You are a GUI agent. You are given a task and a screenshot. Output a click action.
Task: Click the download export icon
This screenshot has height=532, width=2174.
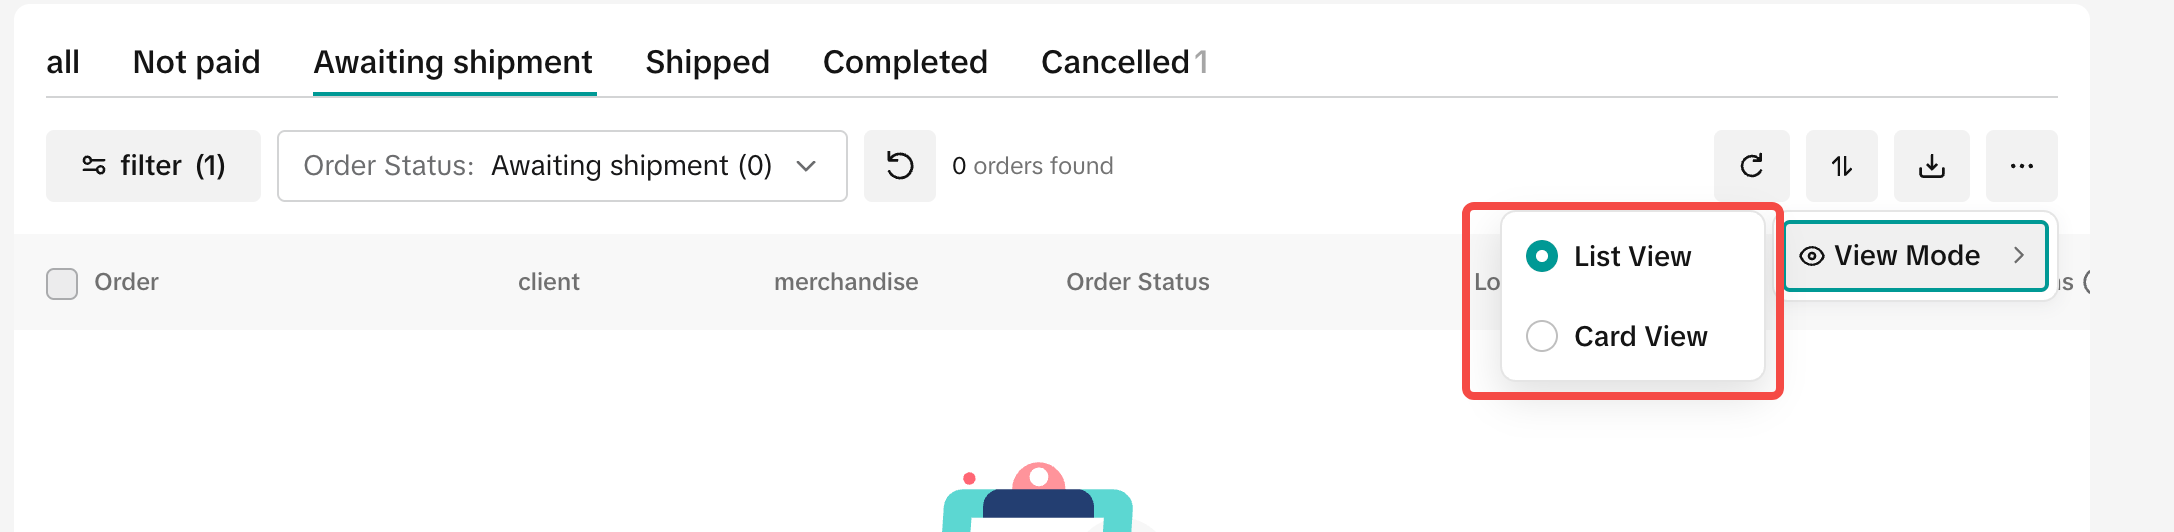tap(1932, 166)
